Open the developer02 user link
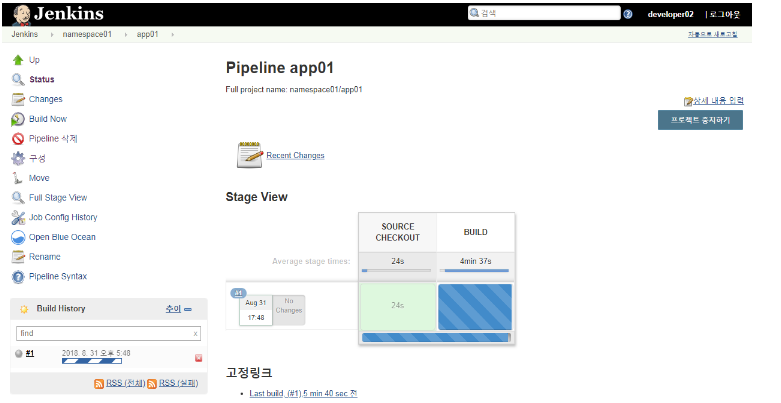Viewport: 781px width, 403px height. click(670, 14)
